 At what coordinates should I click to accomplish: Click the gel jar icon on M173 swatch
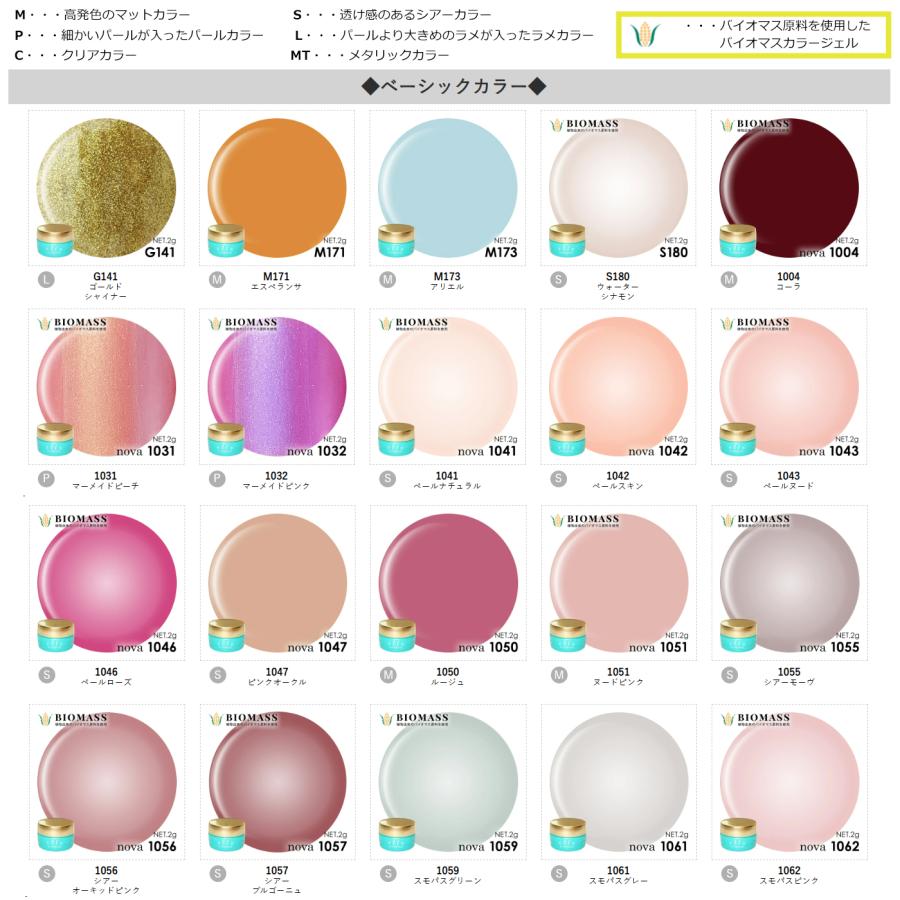397,240
